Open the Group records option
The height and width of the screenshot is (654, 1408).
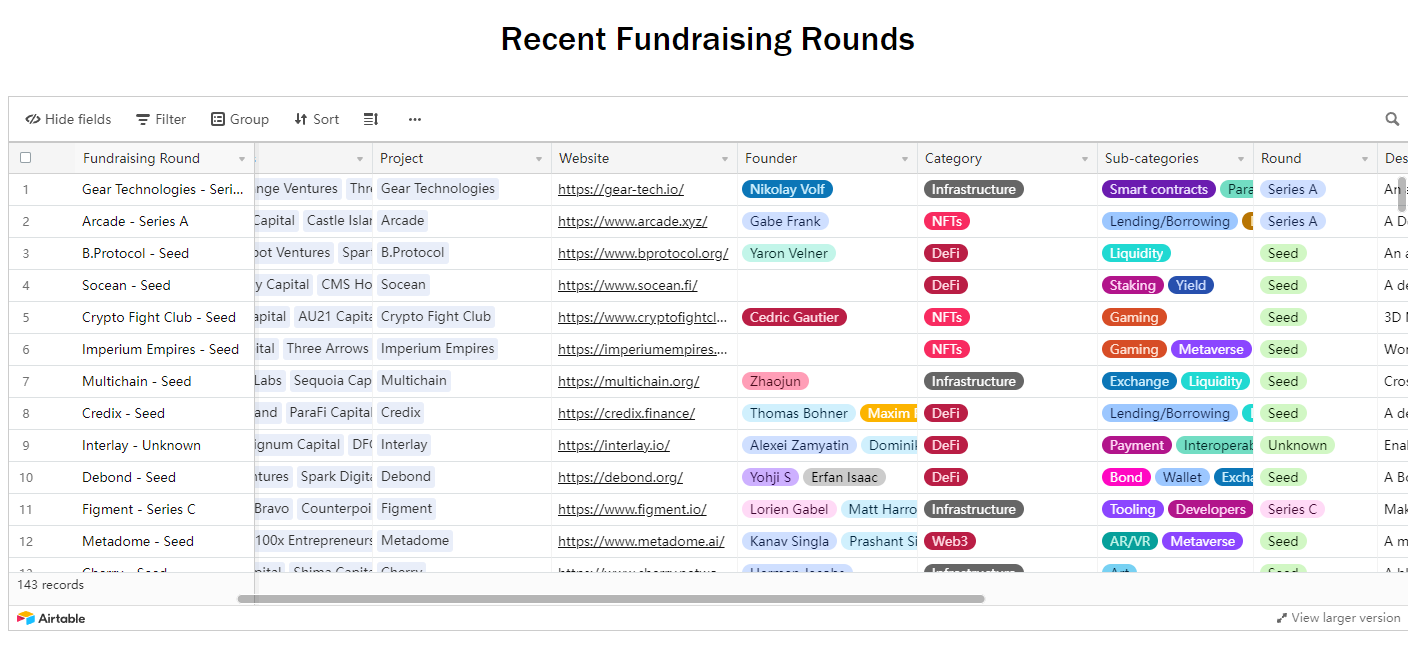(239, 119)
